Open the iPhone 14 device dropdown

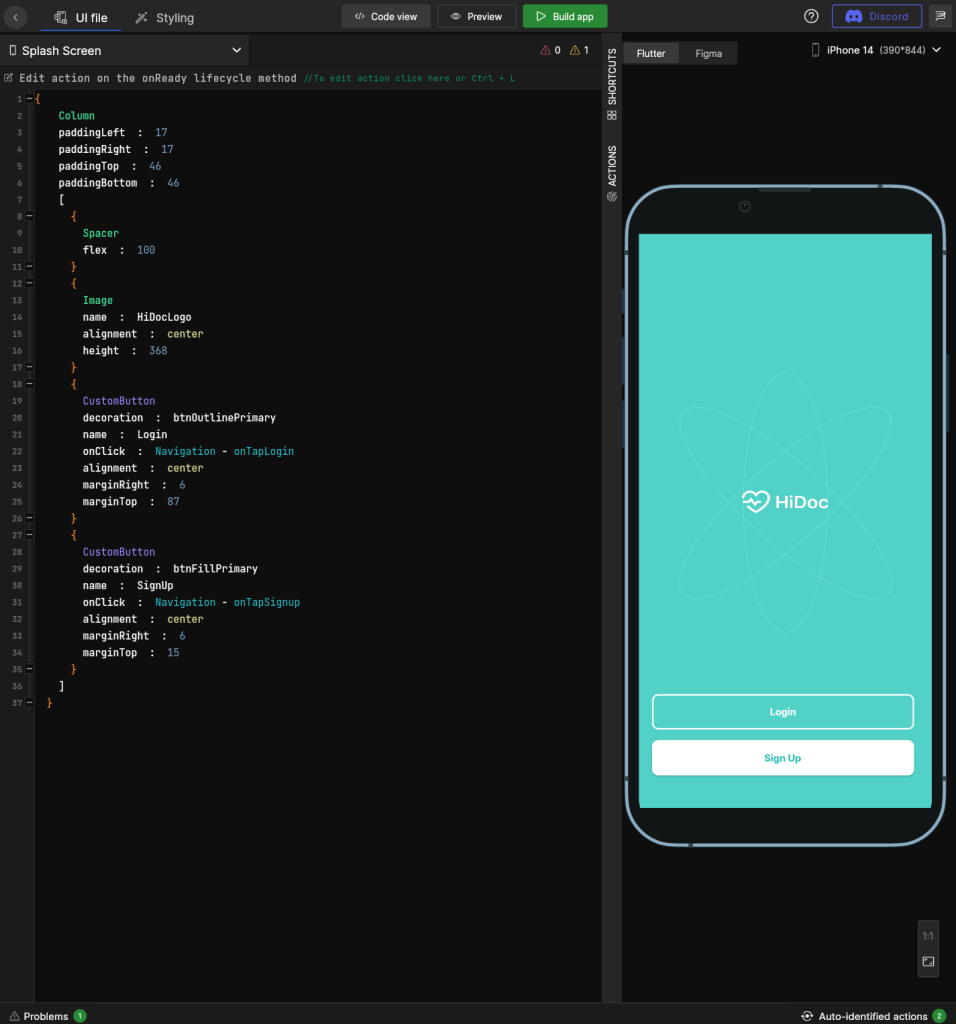point(876,50)
